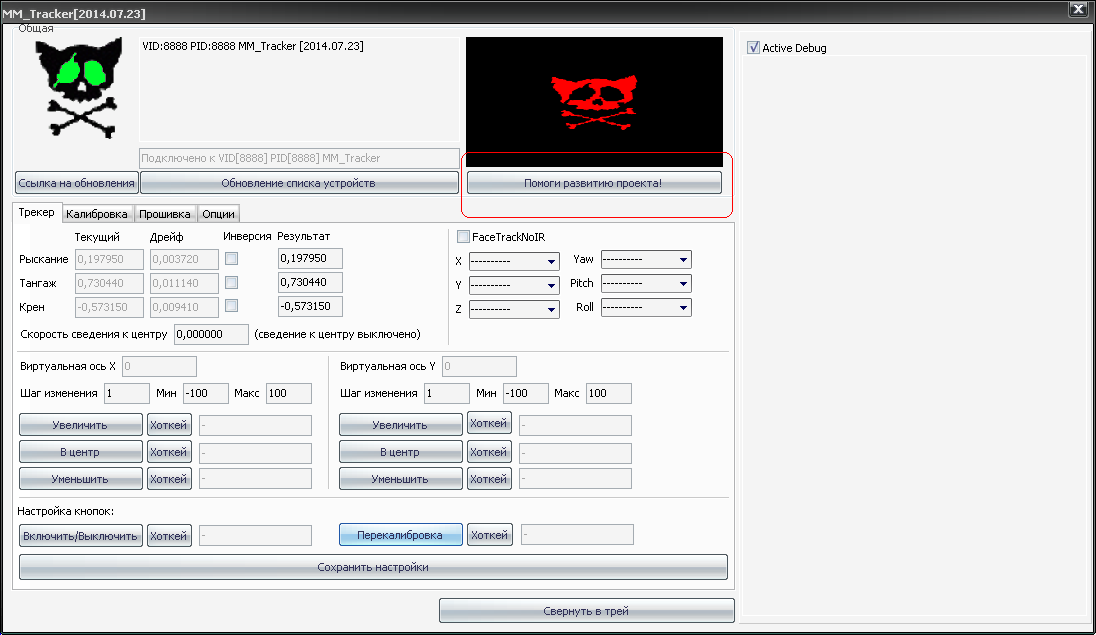The height and width of the screenshot is (635, 1096).
Task: Click X axis Макс field
Action: [289, 393]
